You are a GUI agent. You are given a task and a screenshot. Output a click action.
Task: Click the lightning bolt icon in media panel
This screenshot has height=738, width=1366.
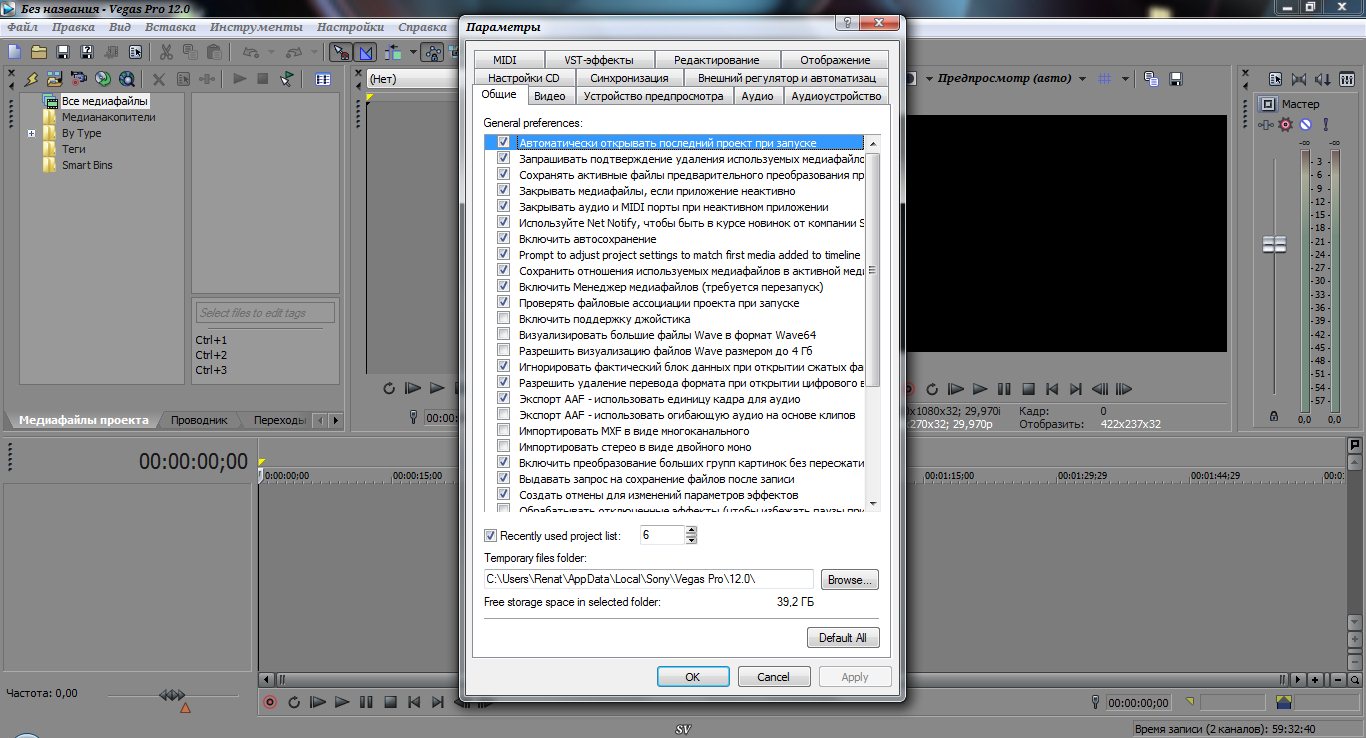(x=31, y=79)
